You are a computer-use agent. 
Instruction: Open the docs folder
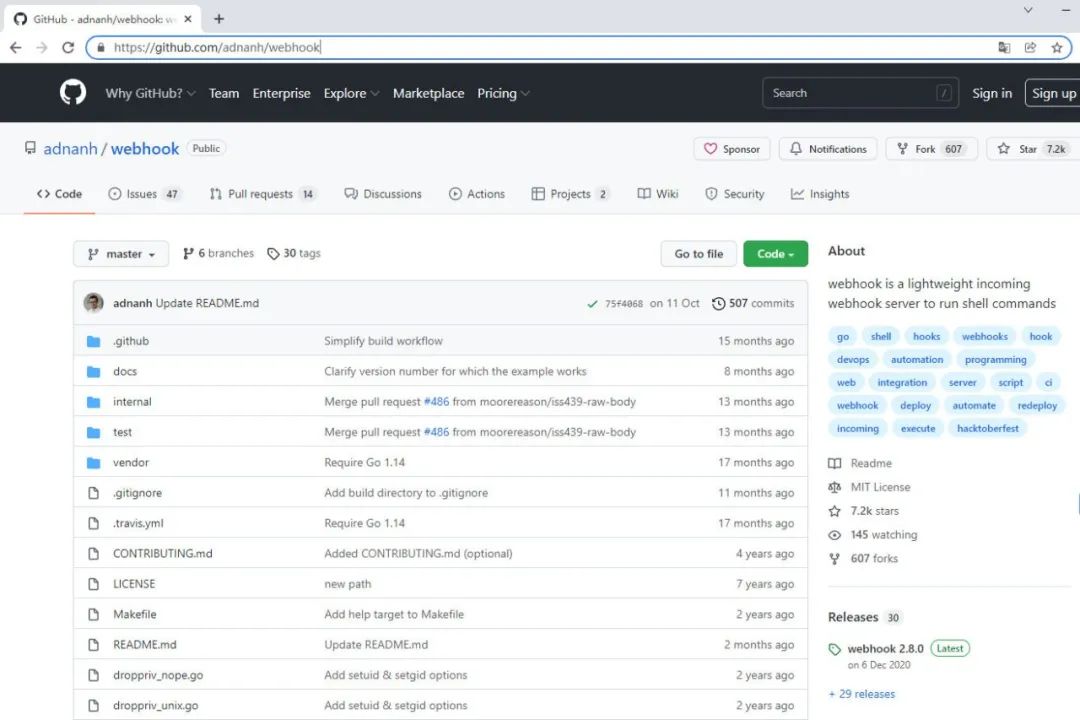(x=125, y=371)
